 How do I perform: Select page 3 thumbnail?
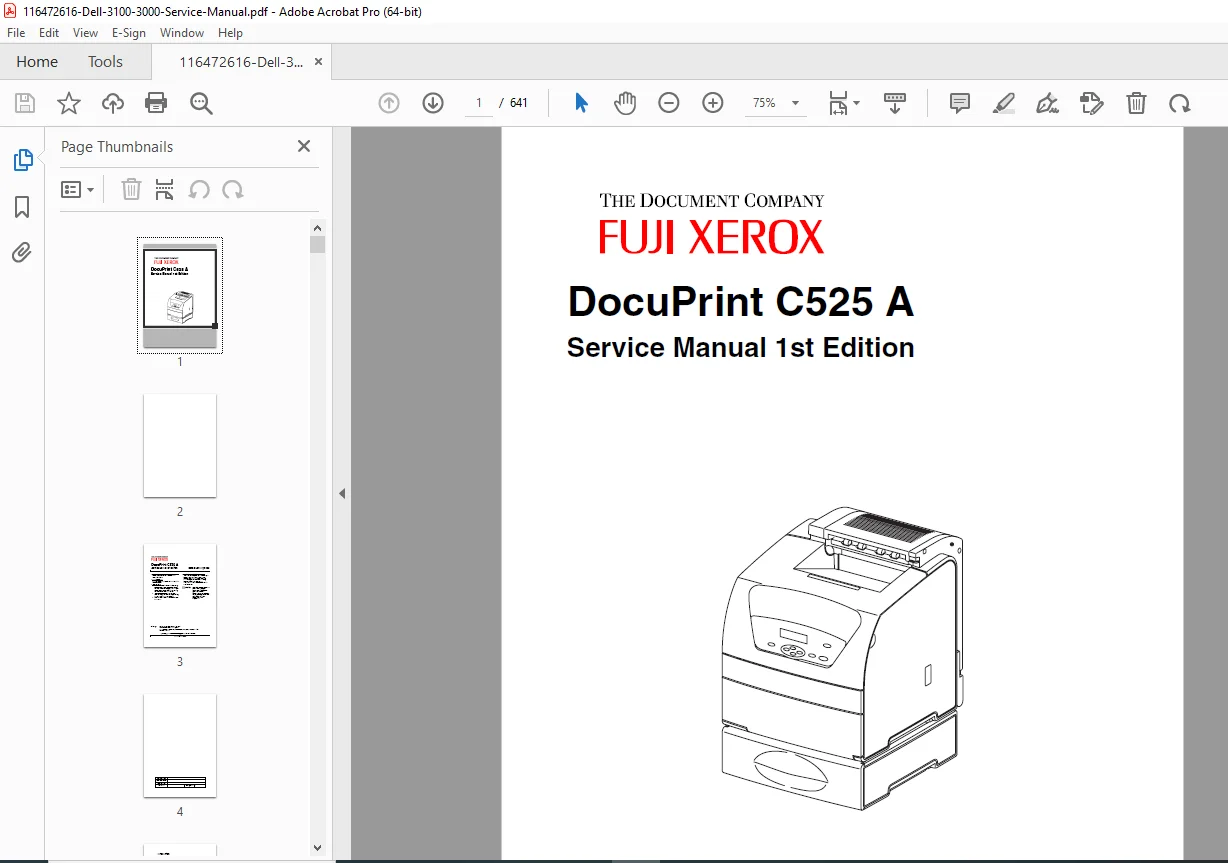180,595
